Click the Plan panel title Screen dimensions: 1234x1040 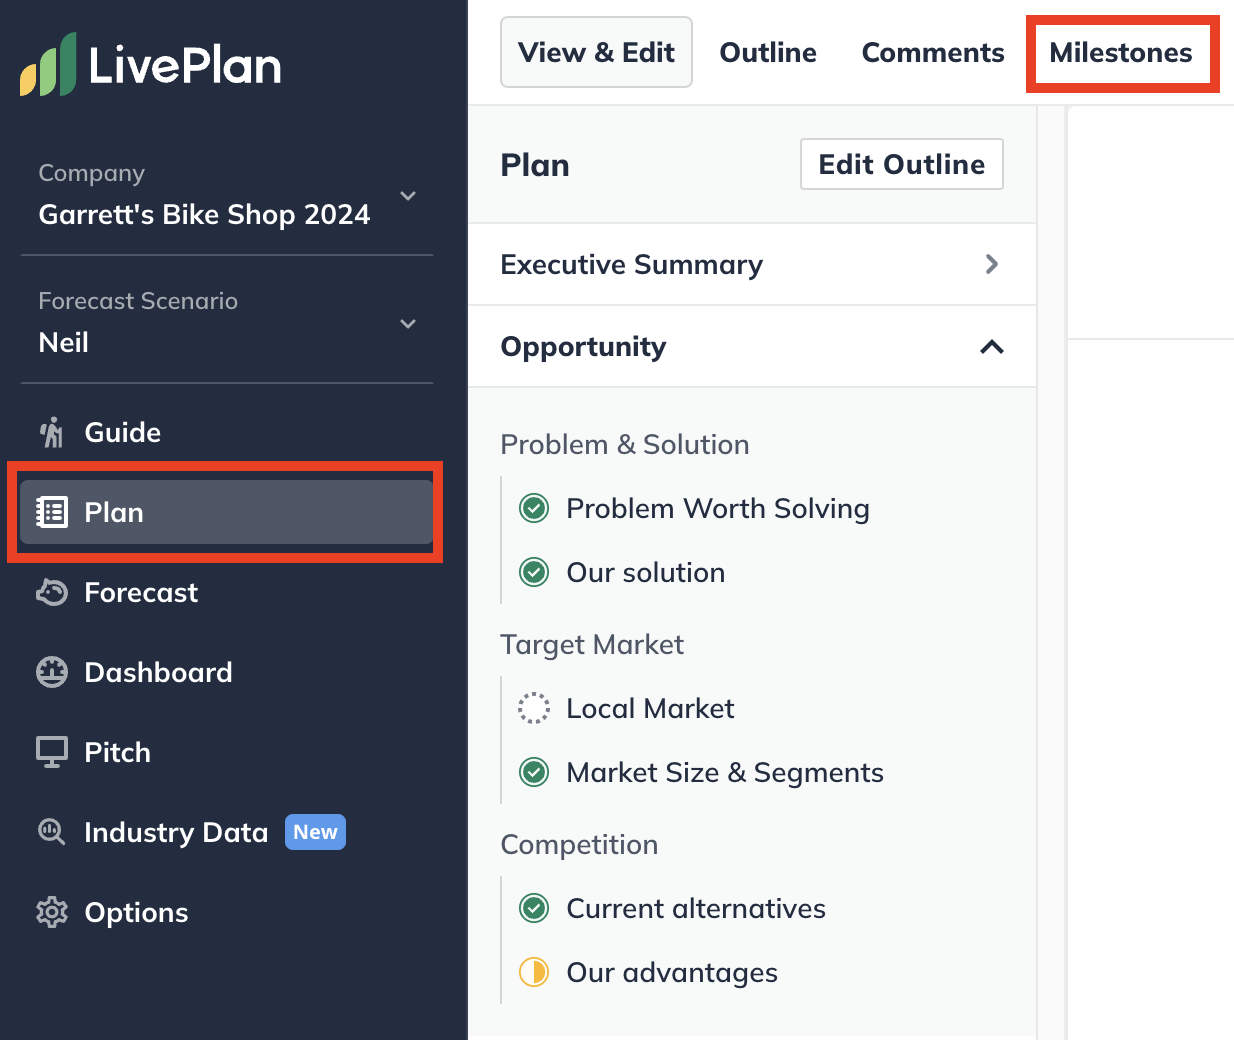tap(535, 165)
